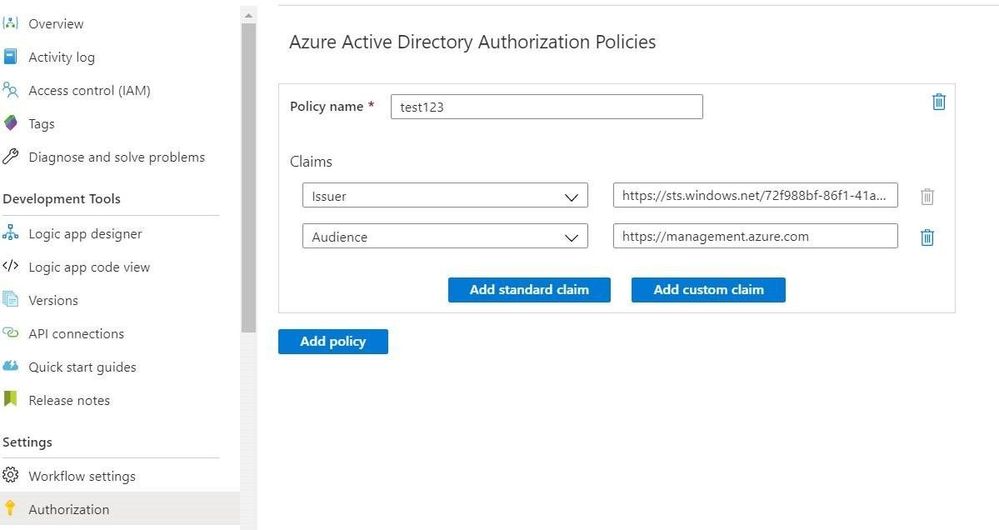Open Tags page

[41, 124]
